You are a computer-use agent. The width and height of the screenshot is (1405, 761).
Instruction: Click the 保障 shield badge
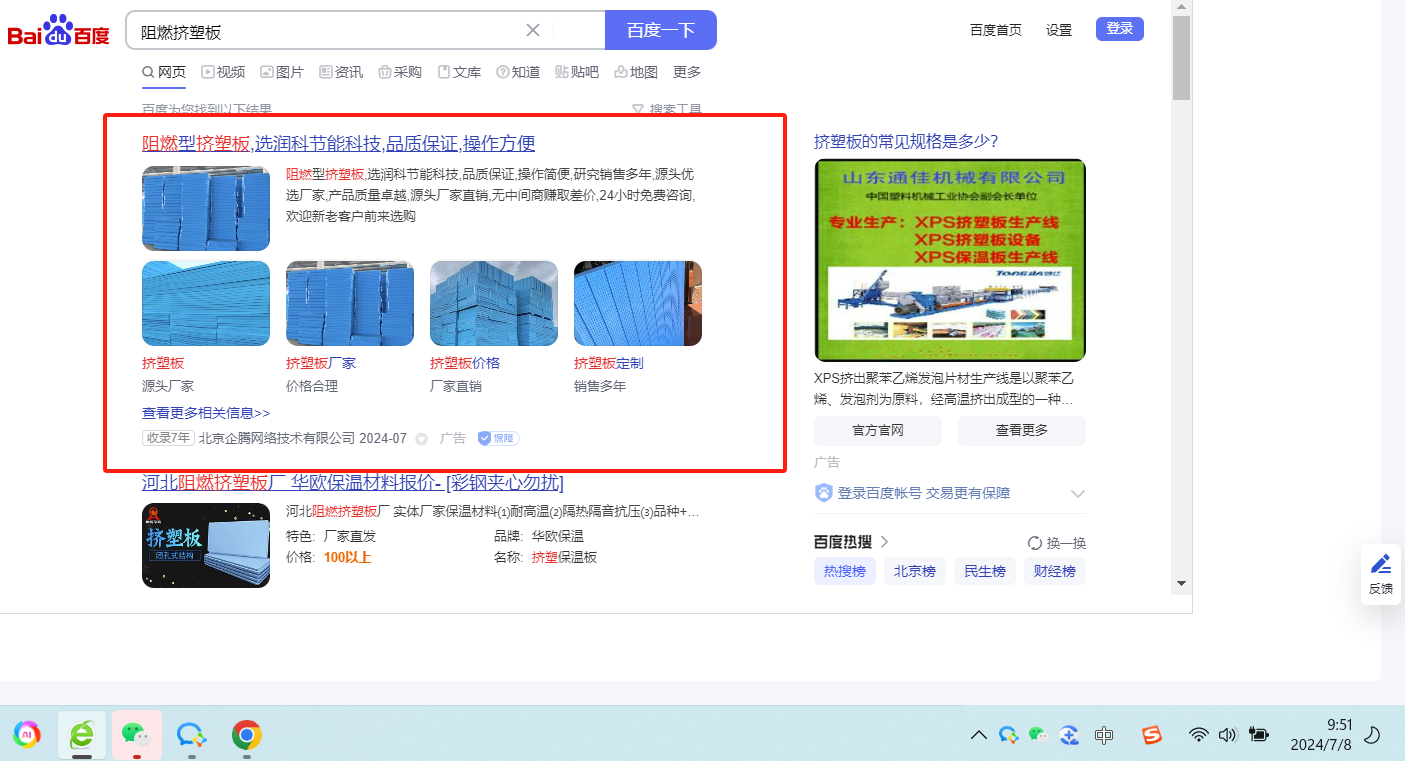(x=498, y=438)
